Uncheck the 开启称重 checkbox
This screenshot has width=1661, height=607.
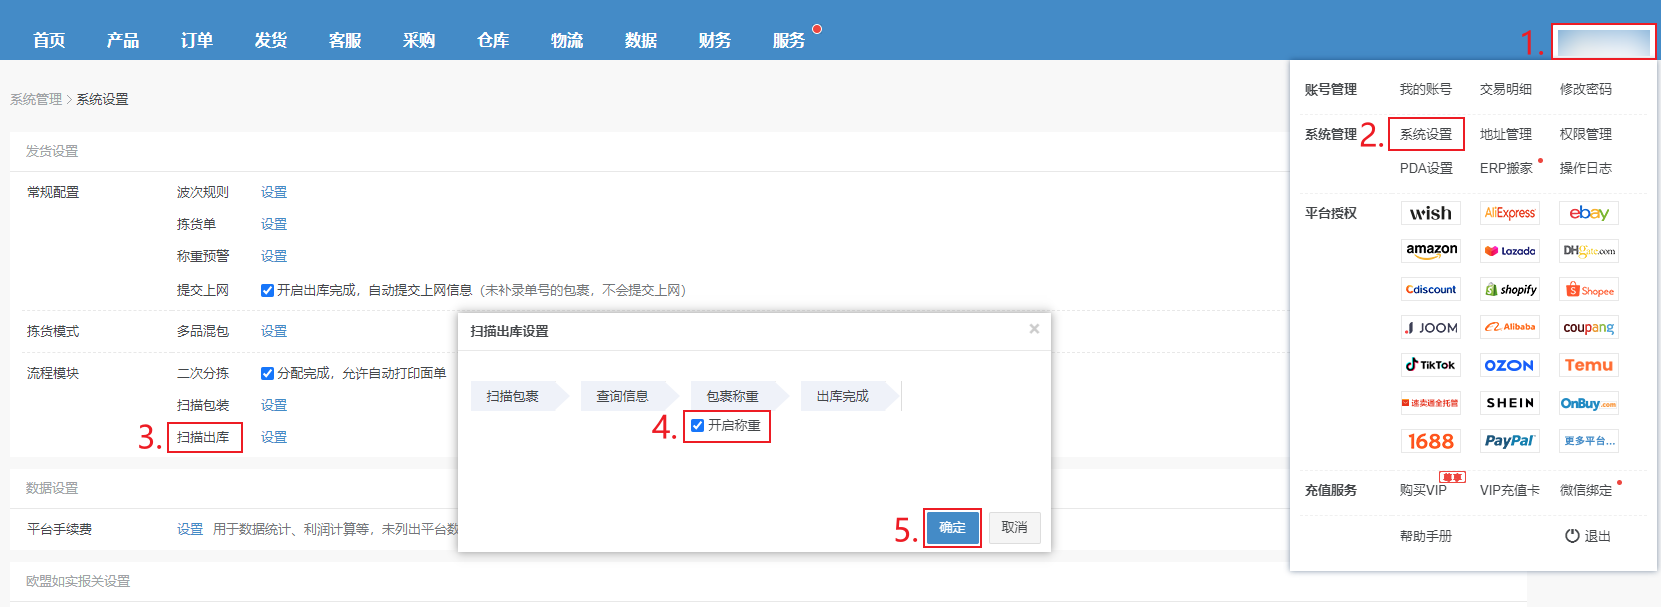698,426
